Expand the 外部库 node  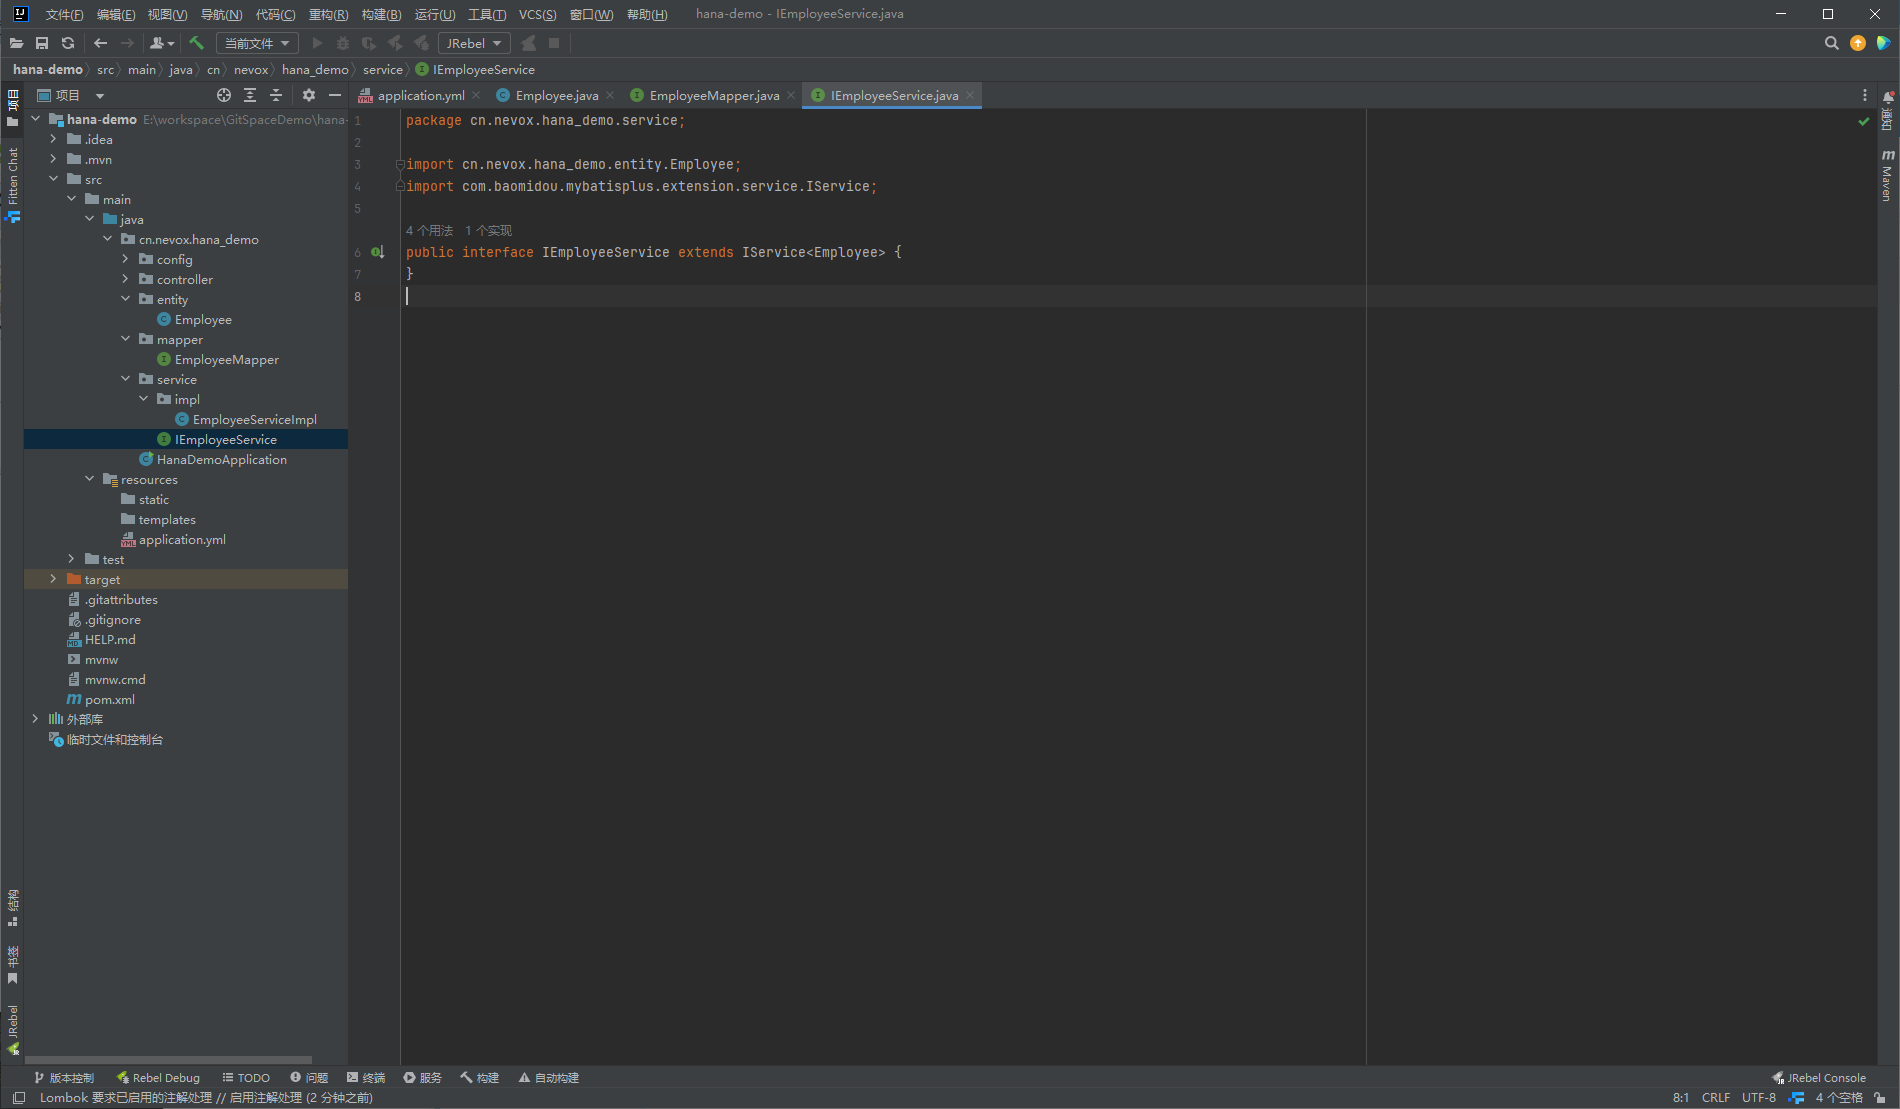tap(35, 719)
